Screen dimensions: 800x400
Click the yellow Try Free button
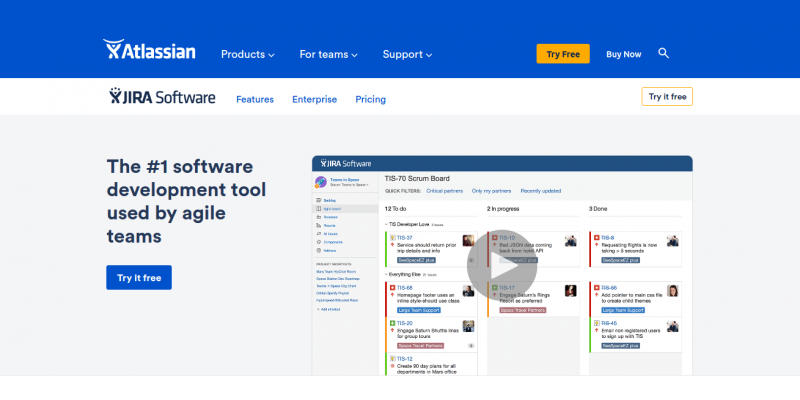pyautogui.click(x=563, y=54)
